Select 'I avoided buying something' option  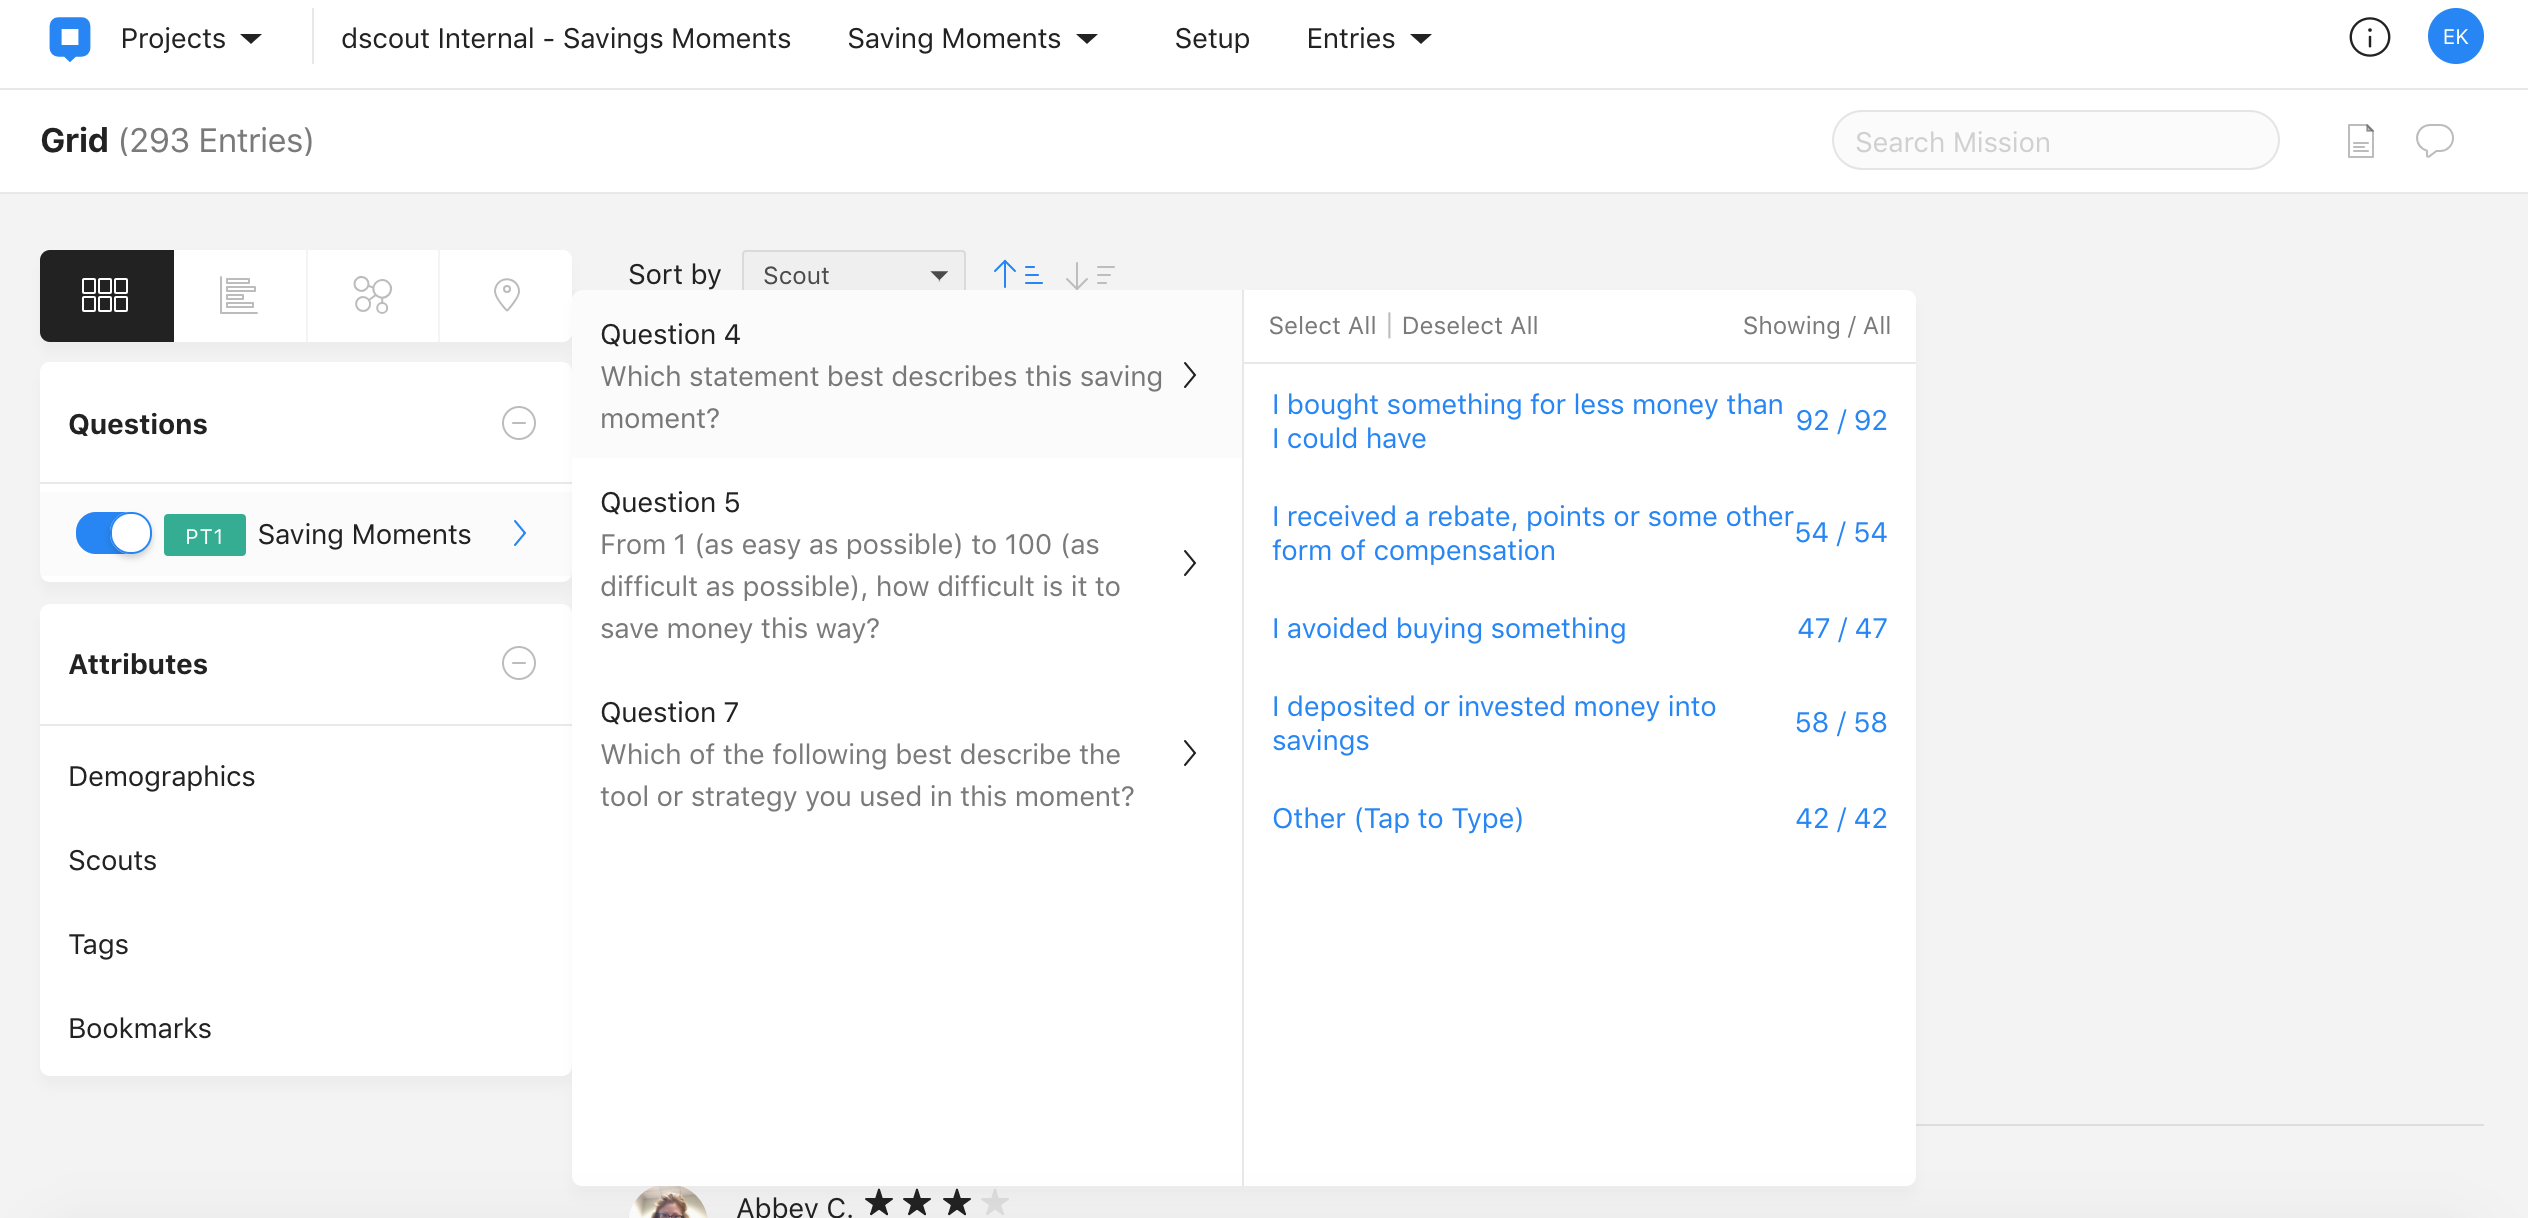click(x=1448, y=628)
